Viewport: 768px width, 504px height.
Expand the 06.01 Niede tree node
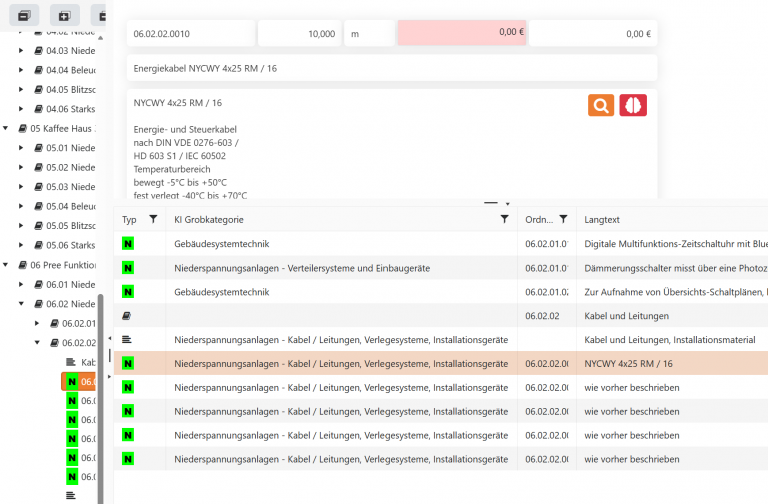pyautogui.click(x=22, y=284)
